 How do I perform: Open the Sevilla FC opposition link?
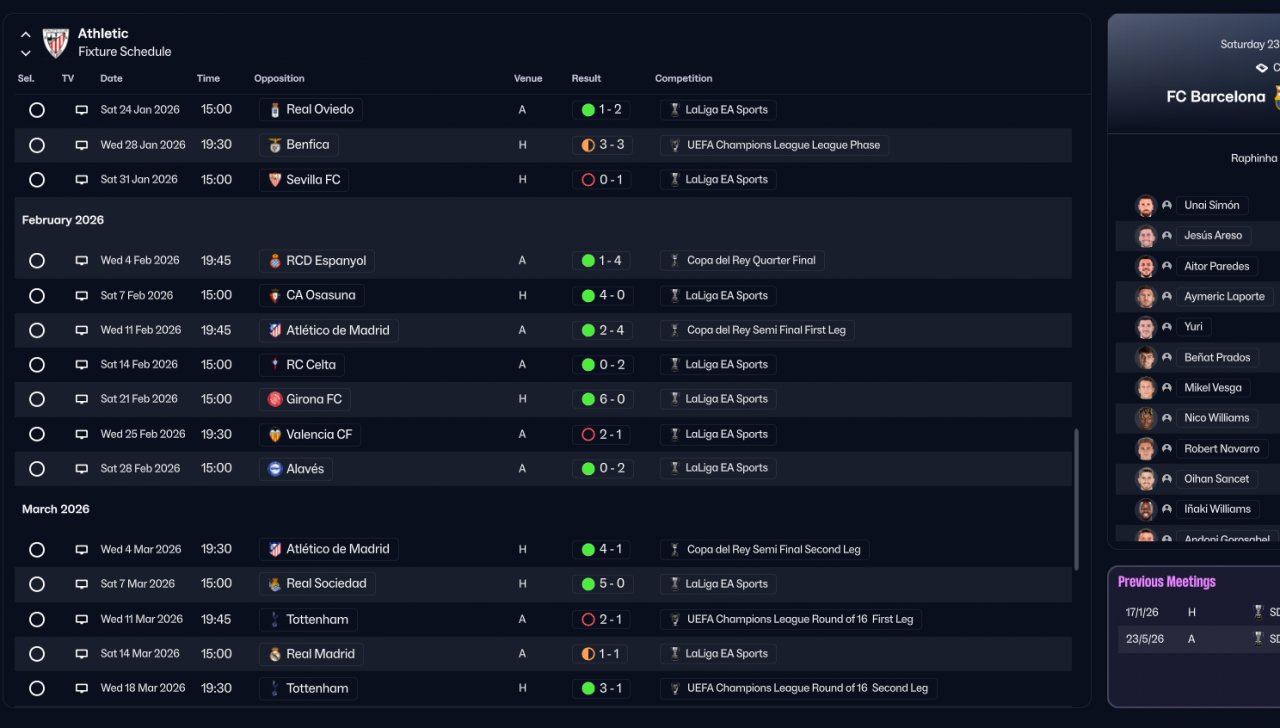313,180
